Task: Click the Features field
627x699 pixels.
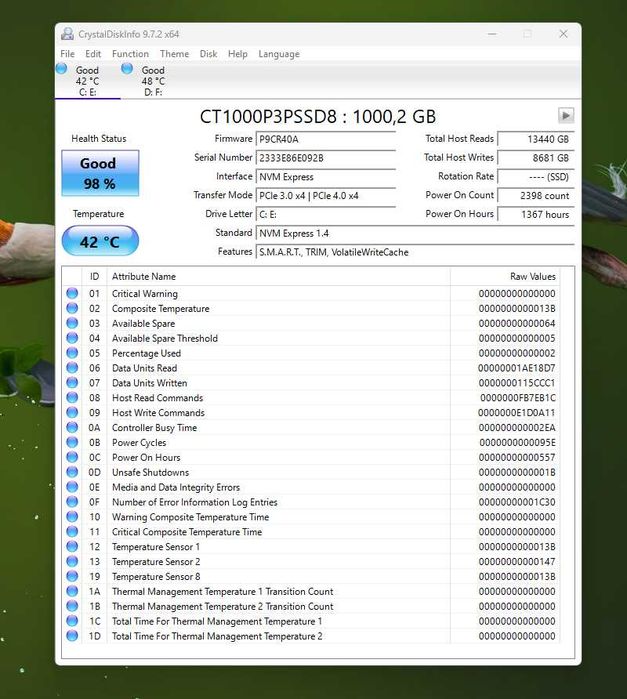Action: tap(415, 252)
